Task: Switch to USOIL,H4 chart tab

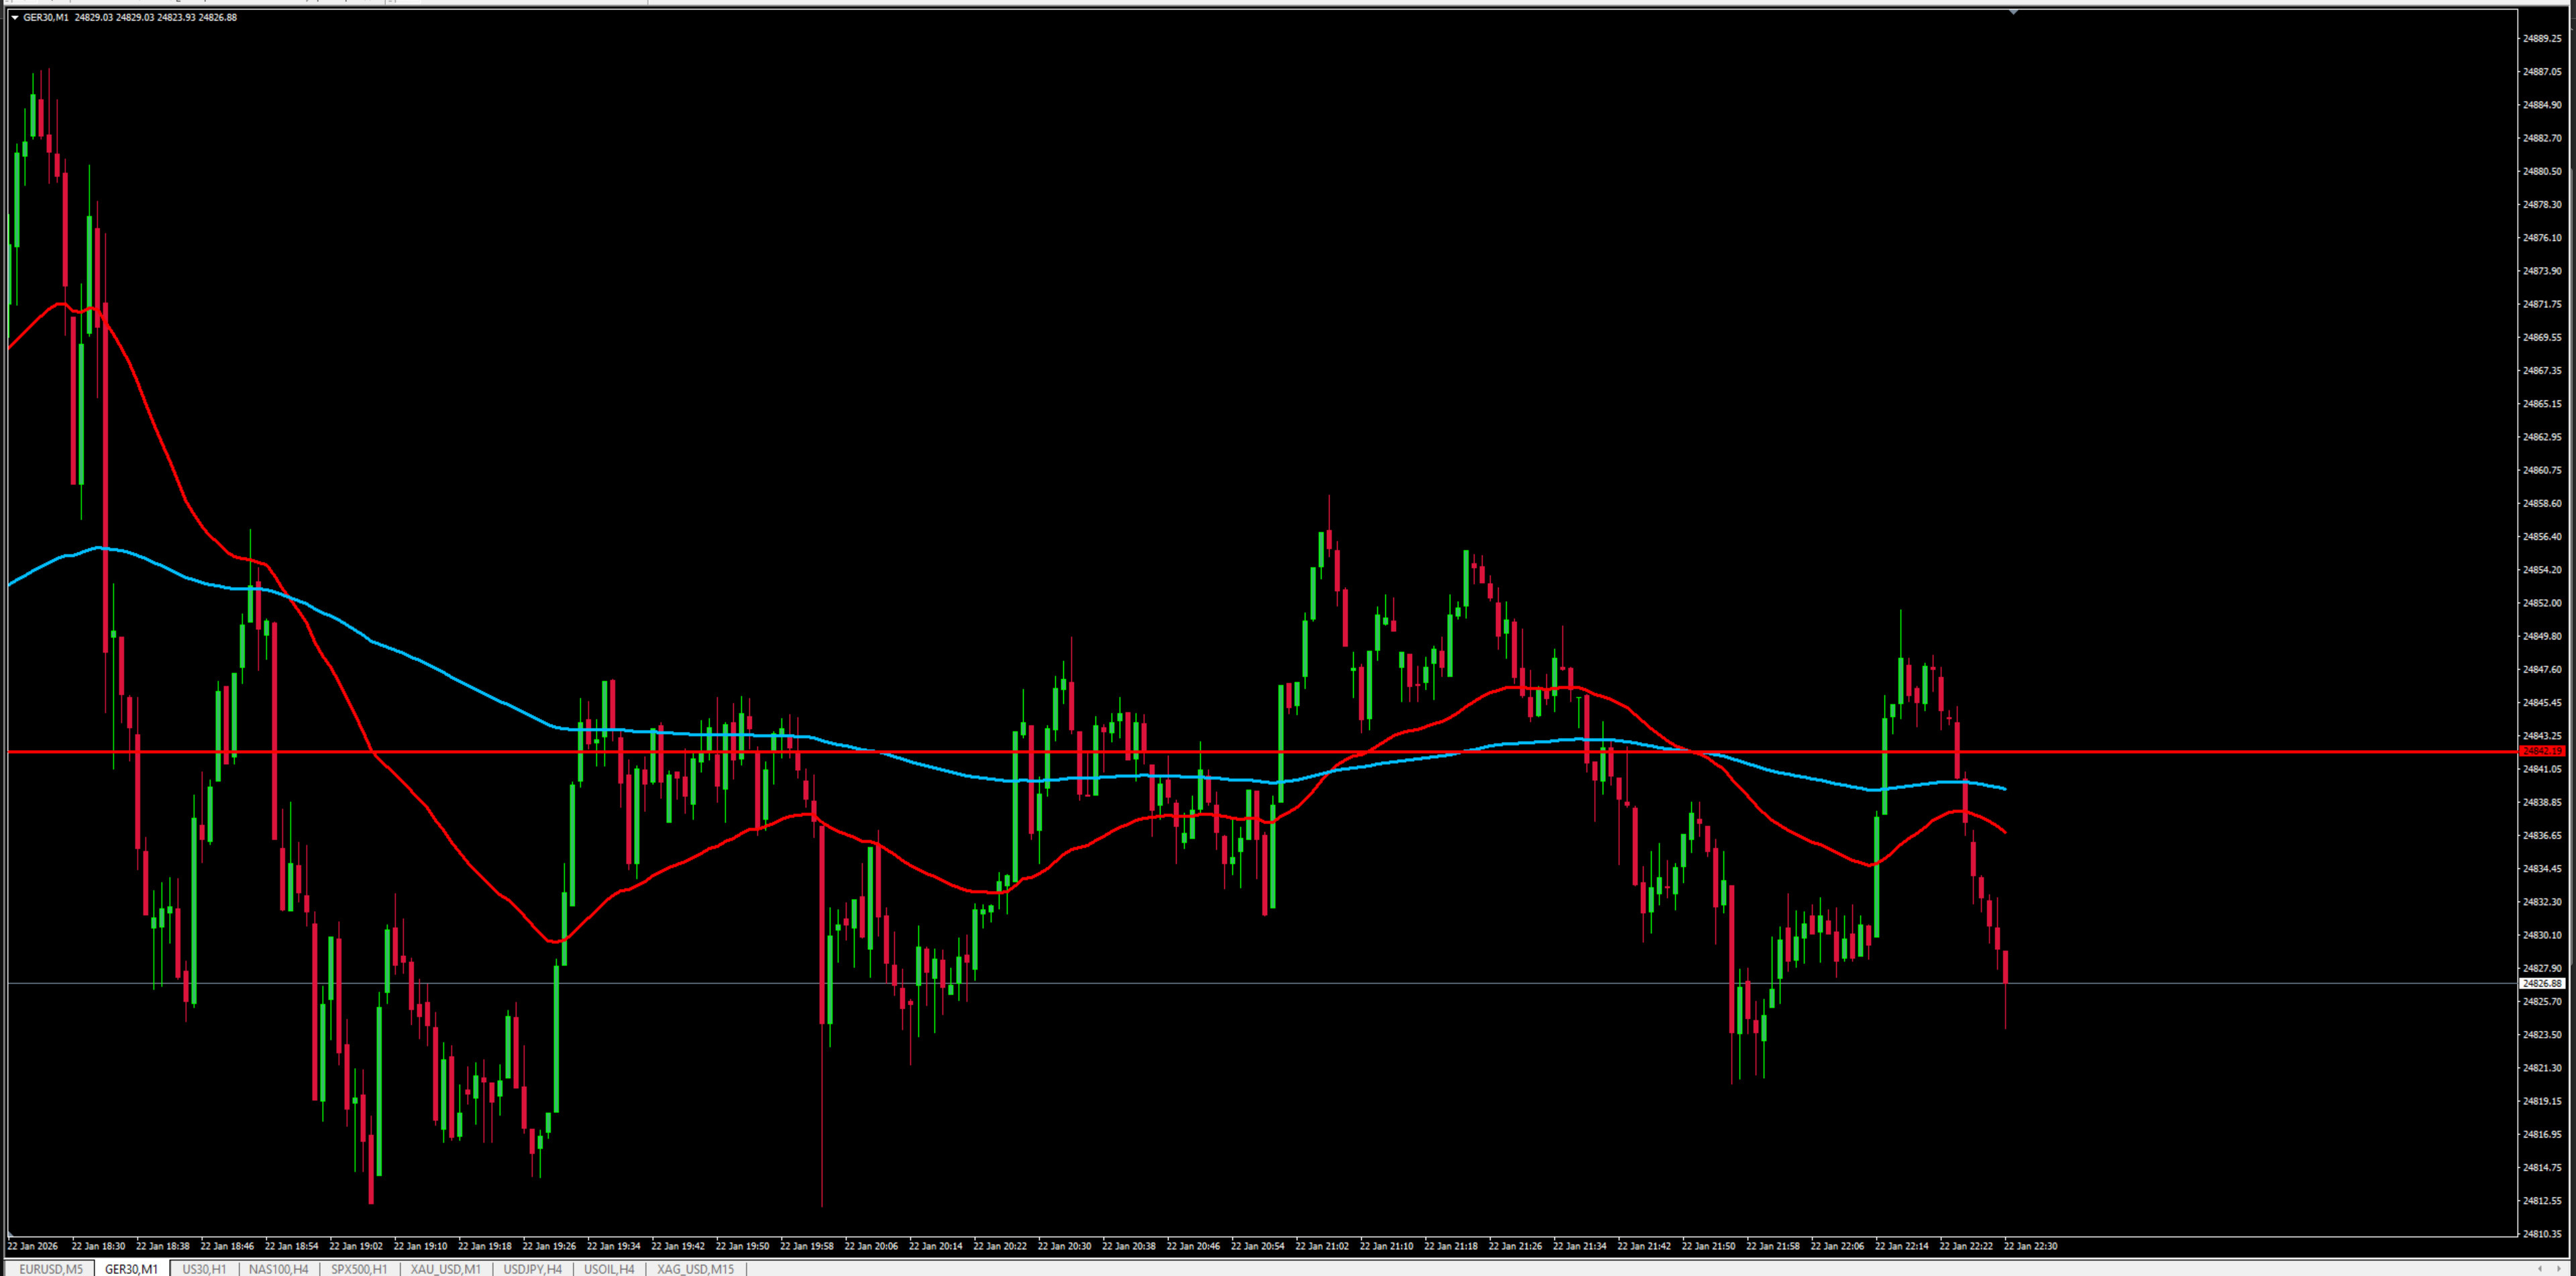Action: click(609, 1269)
